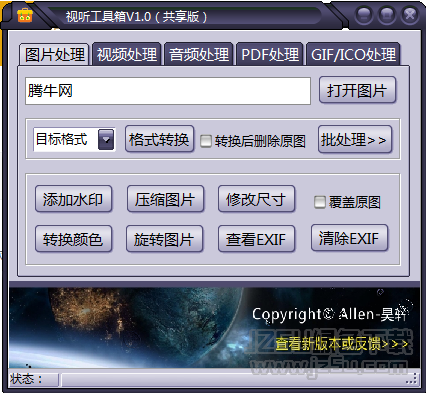The height and width of the screenshot is (393, 426).
Task: Switch to the 图片处理 tab
Action: tap(54, 54)
